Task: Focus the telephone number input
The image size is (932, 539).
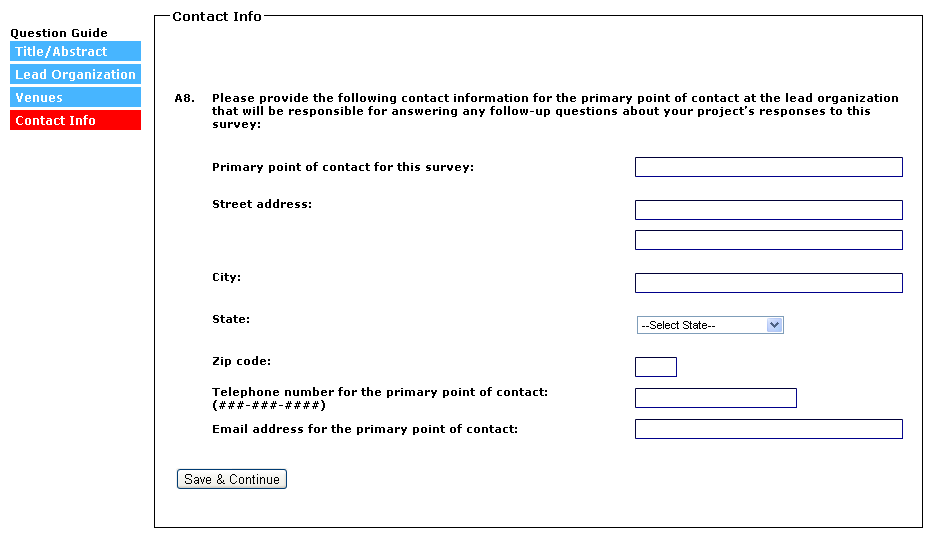Action: tap(715, 398)
